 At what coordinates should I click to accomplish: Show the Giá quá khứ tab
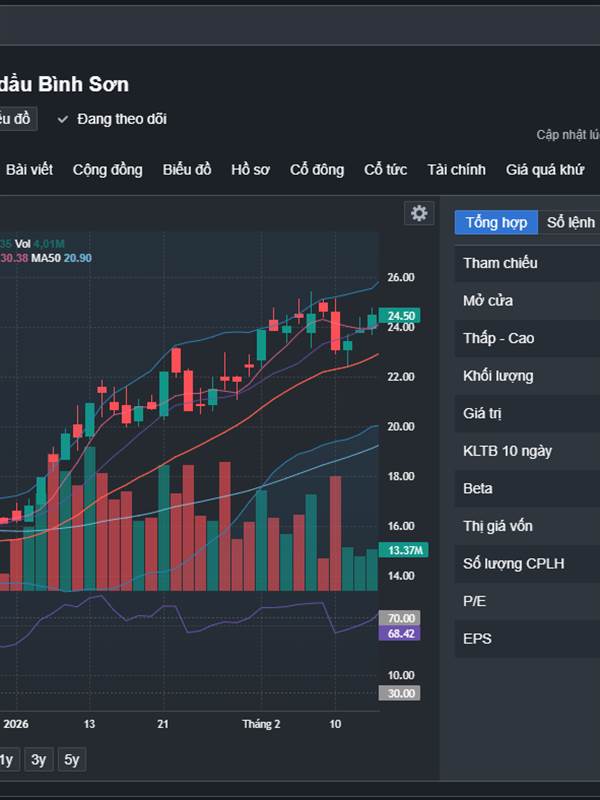[x=545, y=169]
